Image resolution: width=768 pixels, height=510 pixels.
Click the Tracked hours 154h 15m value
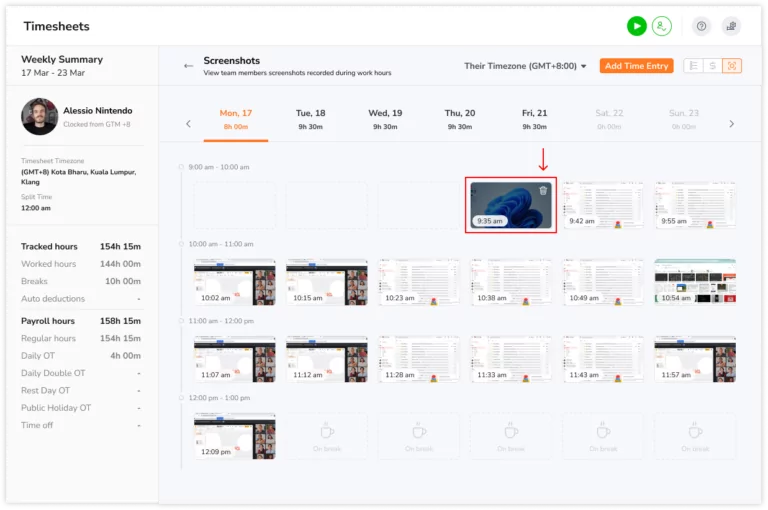[x=120, y=246]
